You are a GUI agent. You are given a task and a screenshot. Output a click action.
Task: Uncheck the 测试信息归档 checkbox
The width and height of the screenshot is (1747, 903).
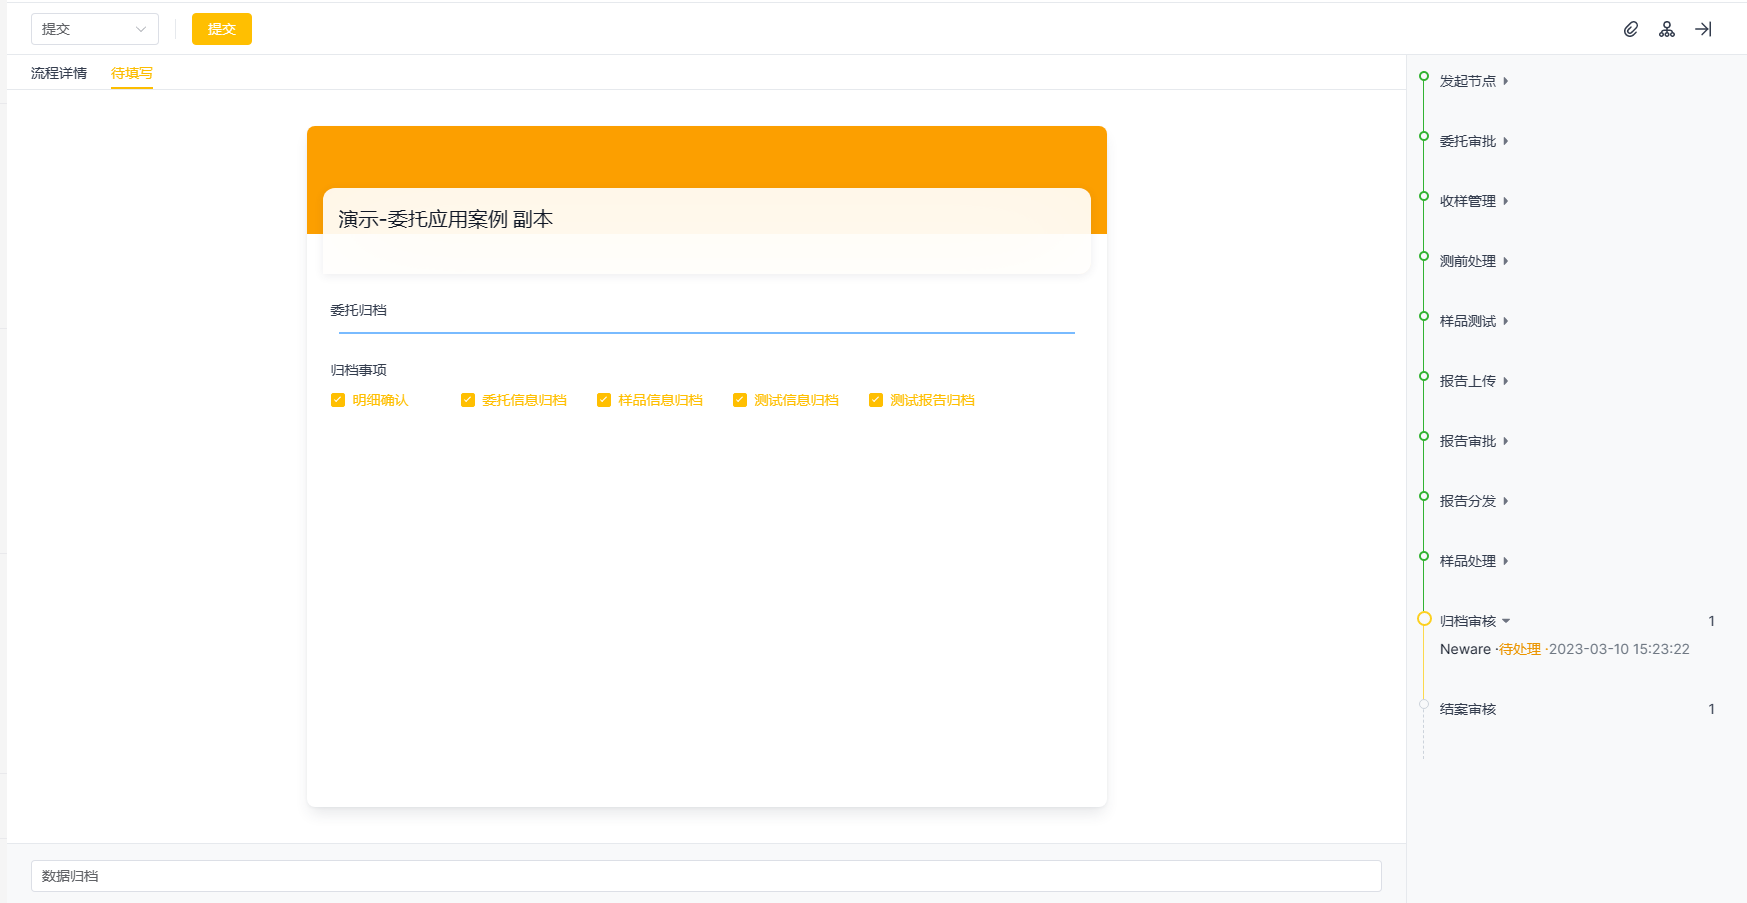[x=740, y=400]
